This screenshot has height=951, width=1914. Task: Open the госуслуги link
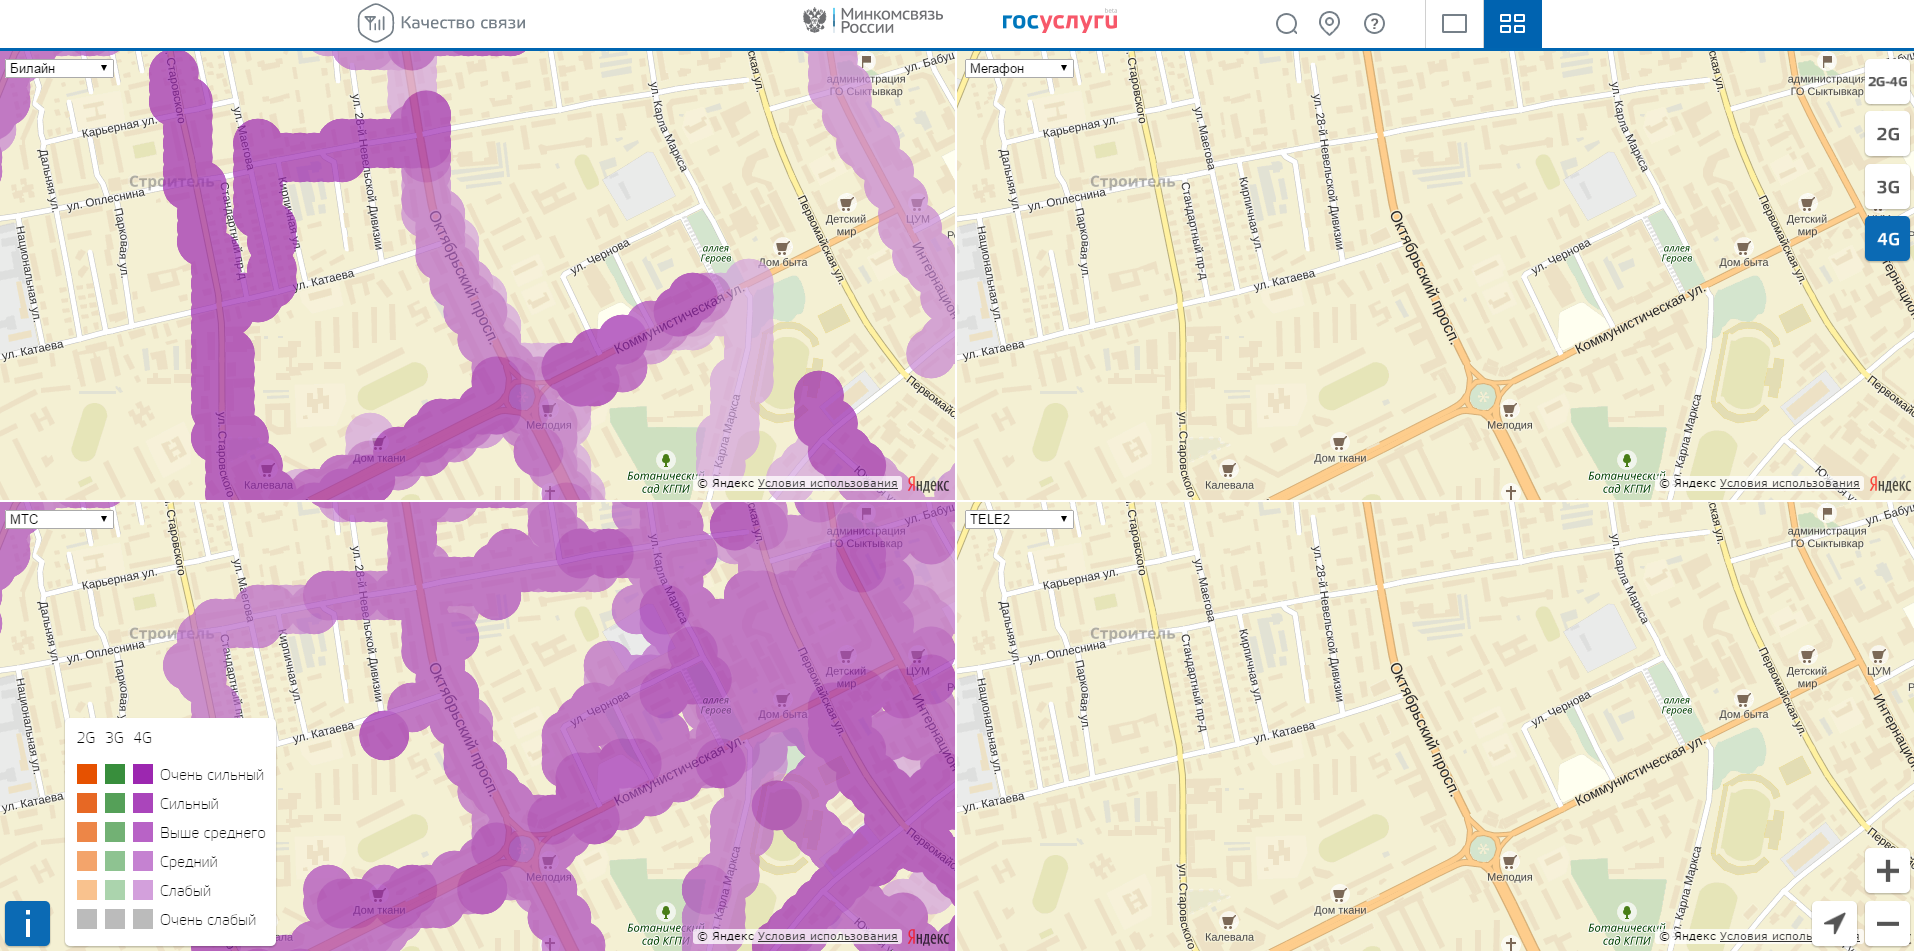[1059, 21]
